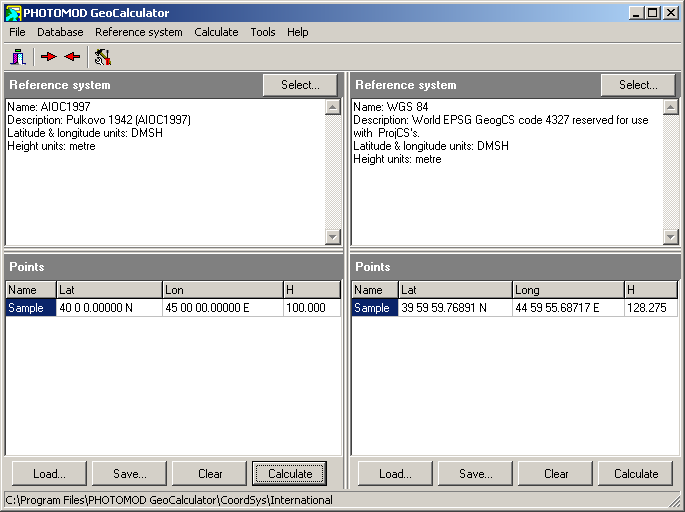This screenshot has width=685, height=512.
Task: Click the height cell 100.000
Action: pyautogui.click(x=312, y=308)
